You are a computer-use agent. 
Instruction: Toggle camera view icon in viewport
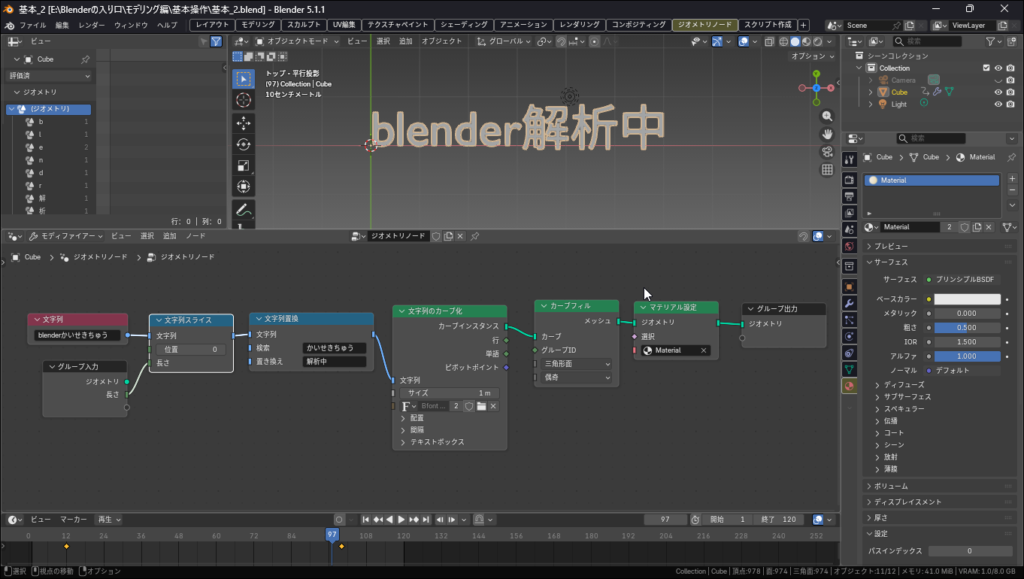click(827, 151)
